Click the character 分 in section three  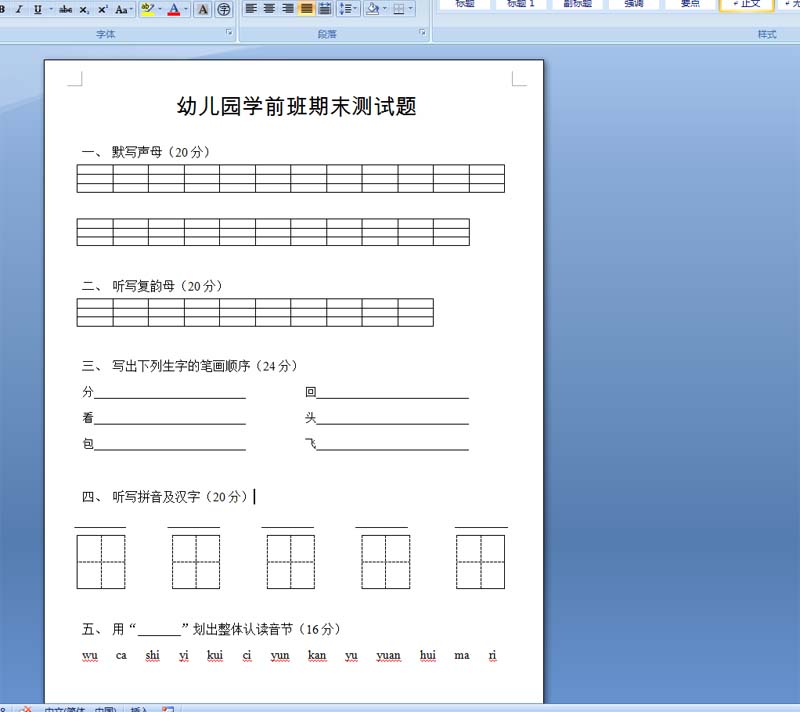[88, 392]
